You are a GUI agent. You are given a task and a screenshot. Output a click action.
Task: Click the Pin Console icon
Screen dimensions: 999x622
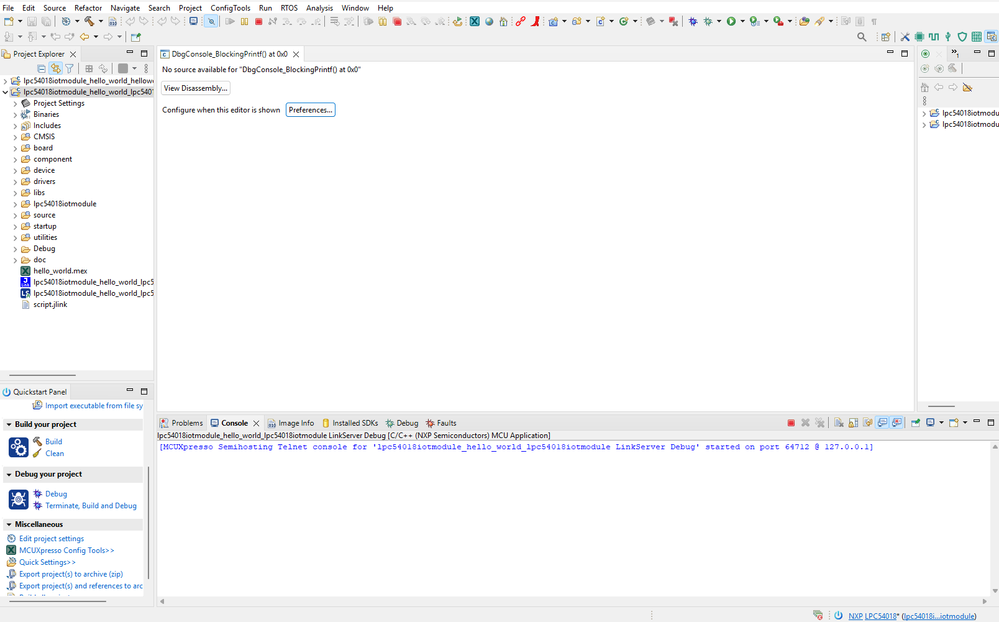click(x=915, y=423)
